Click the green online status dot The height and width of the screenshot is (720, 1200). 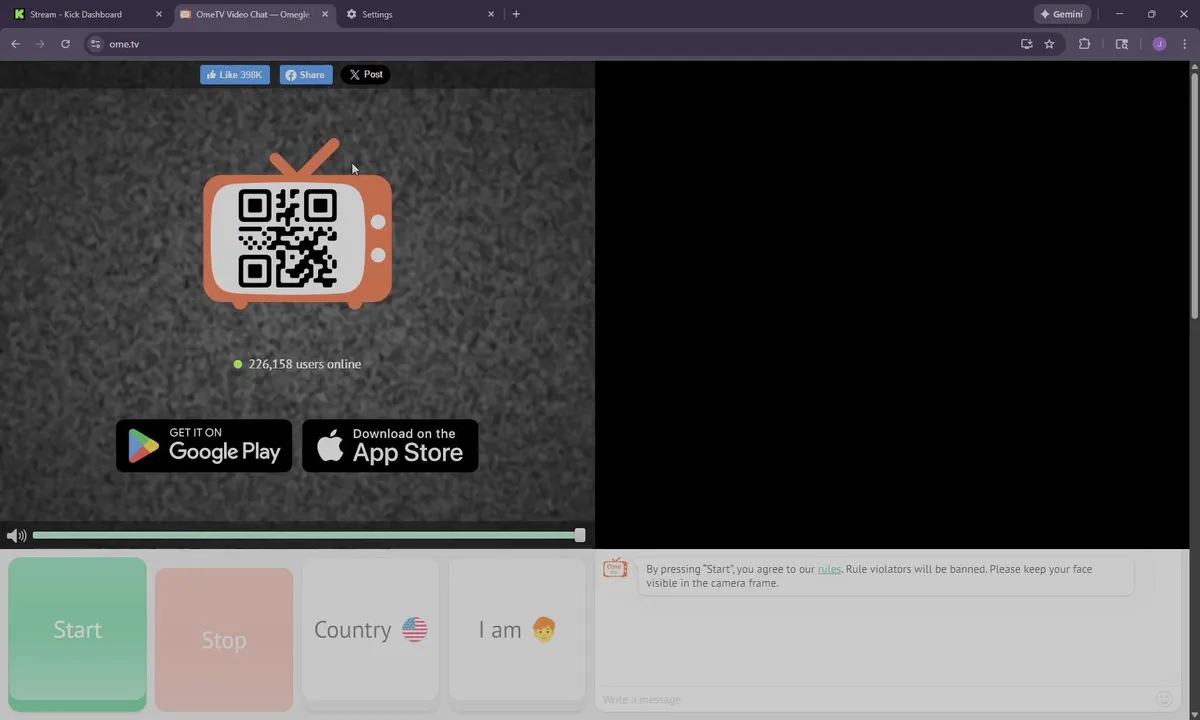(x=238, y=364)
